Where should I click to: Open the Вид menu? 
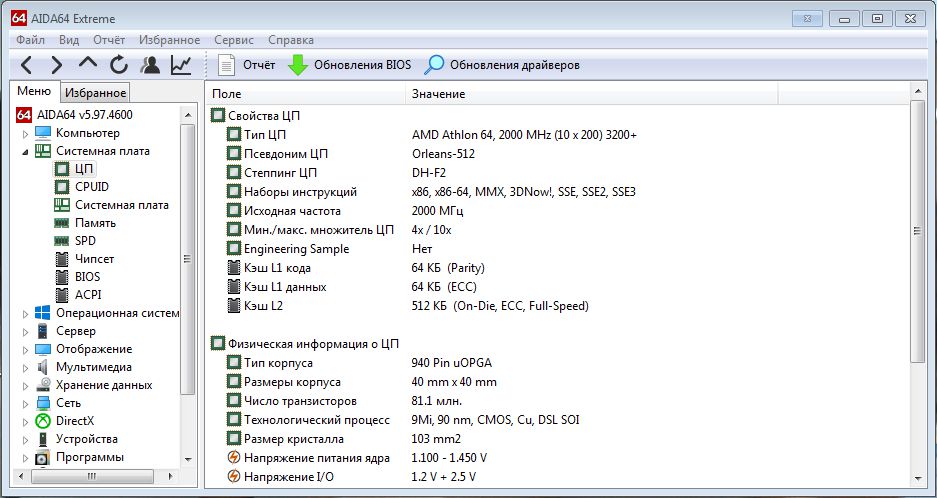[x=69, y=40]
